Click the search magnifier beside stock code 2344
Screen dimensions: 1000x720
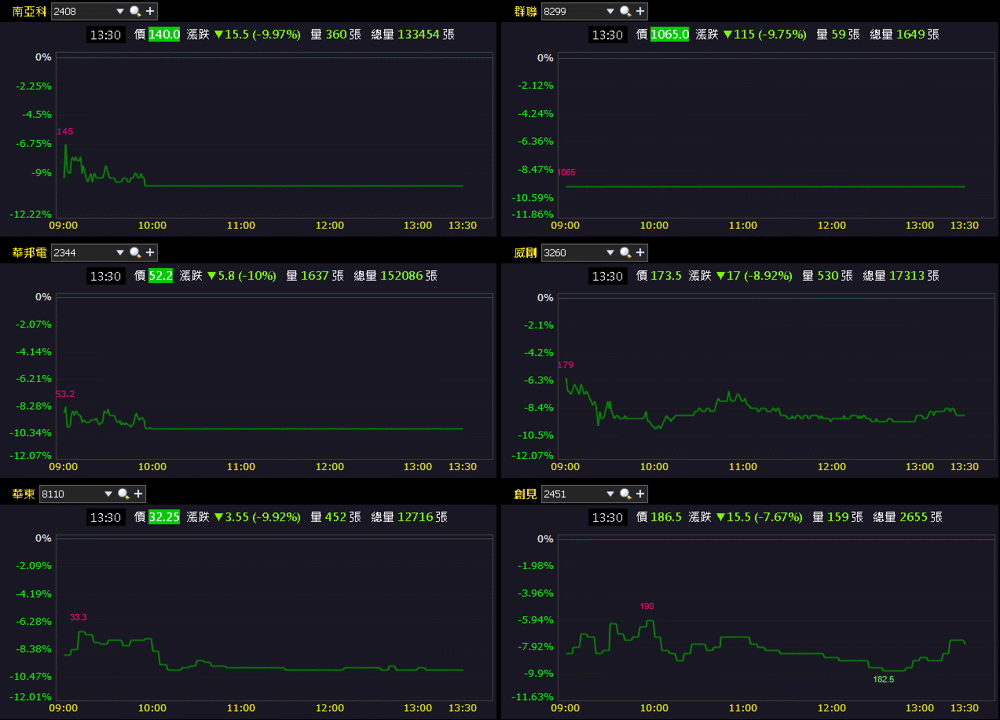click(135, 253)
